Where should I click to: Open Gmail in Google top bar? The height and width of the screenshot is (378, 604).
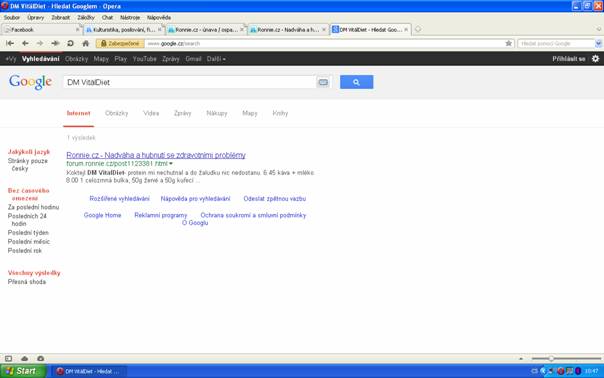point(193,59)
